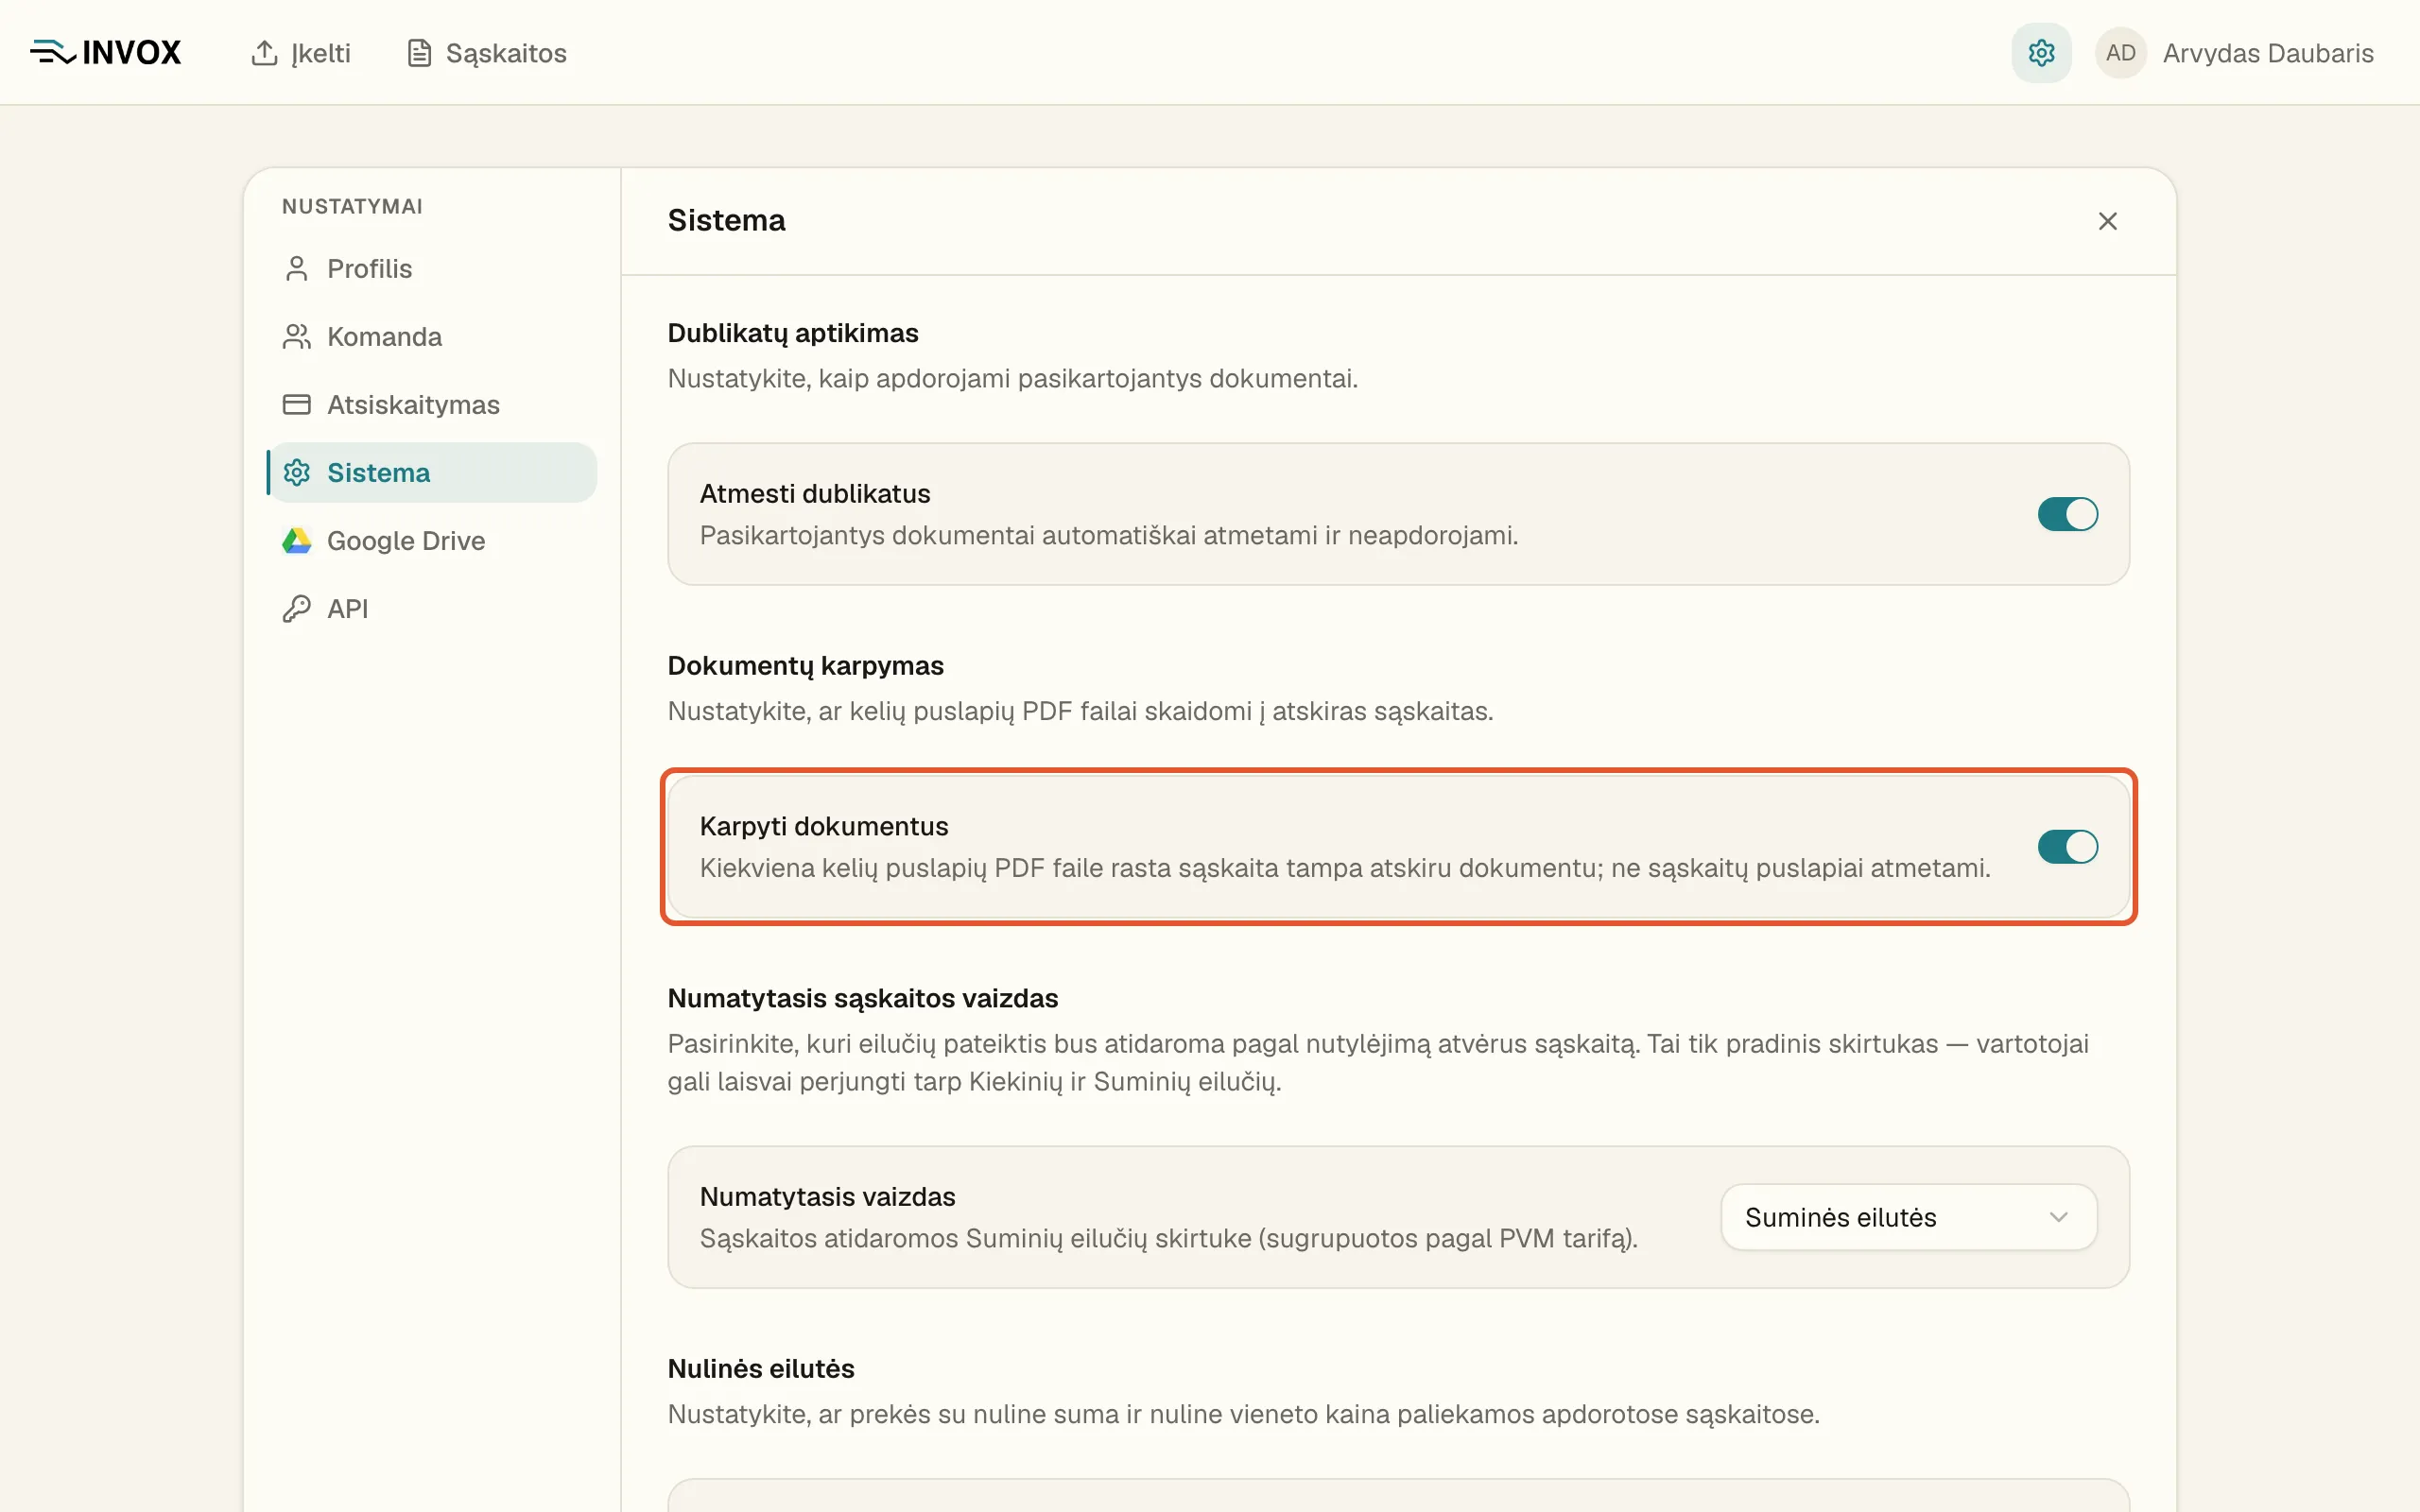Open the Atsiskaitymas settings section
Image resolution: width=2420 pixels, height=1512 pixels.
coord(433,405)
